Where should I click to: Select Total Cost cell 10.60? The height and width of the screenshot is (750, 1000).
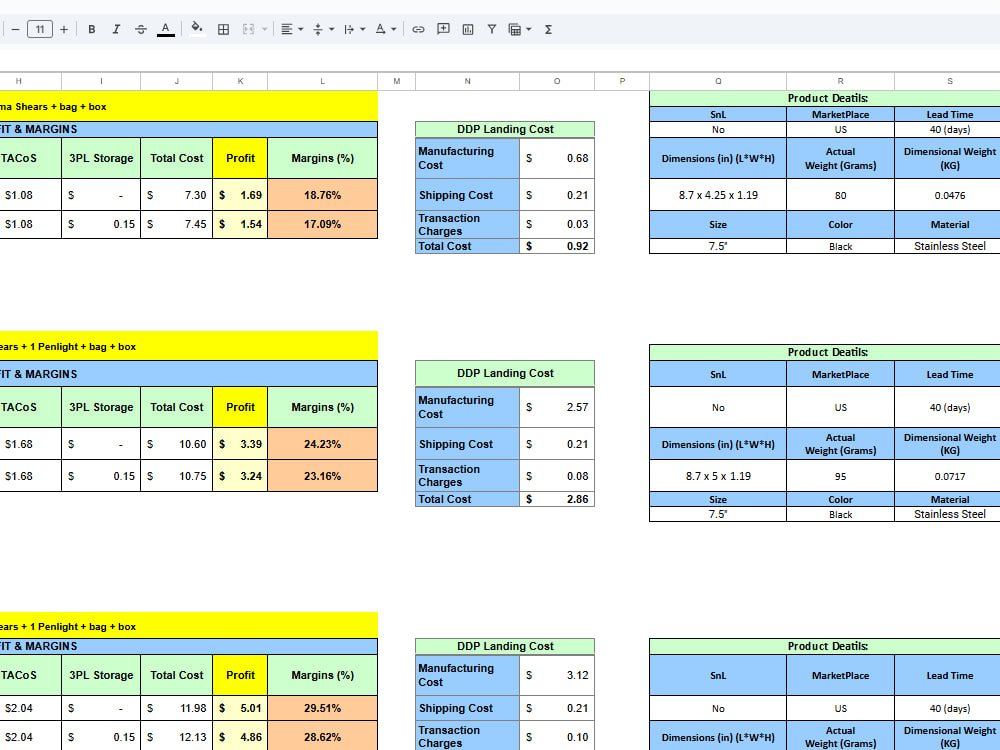point(177,444)
